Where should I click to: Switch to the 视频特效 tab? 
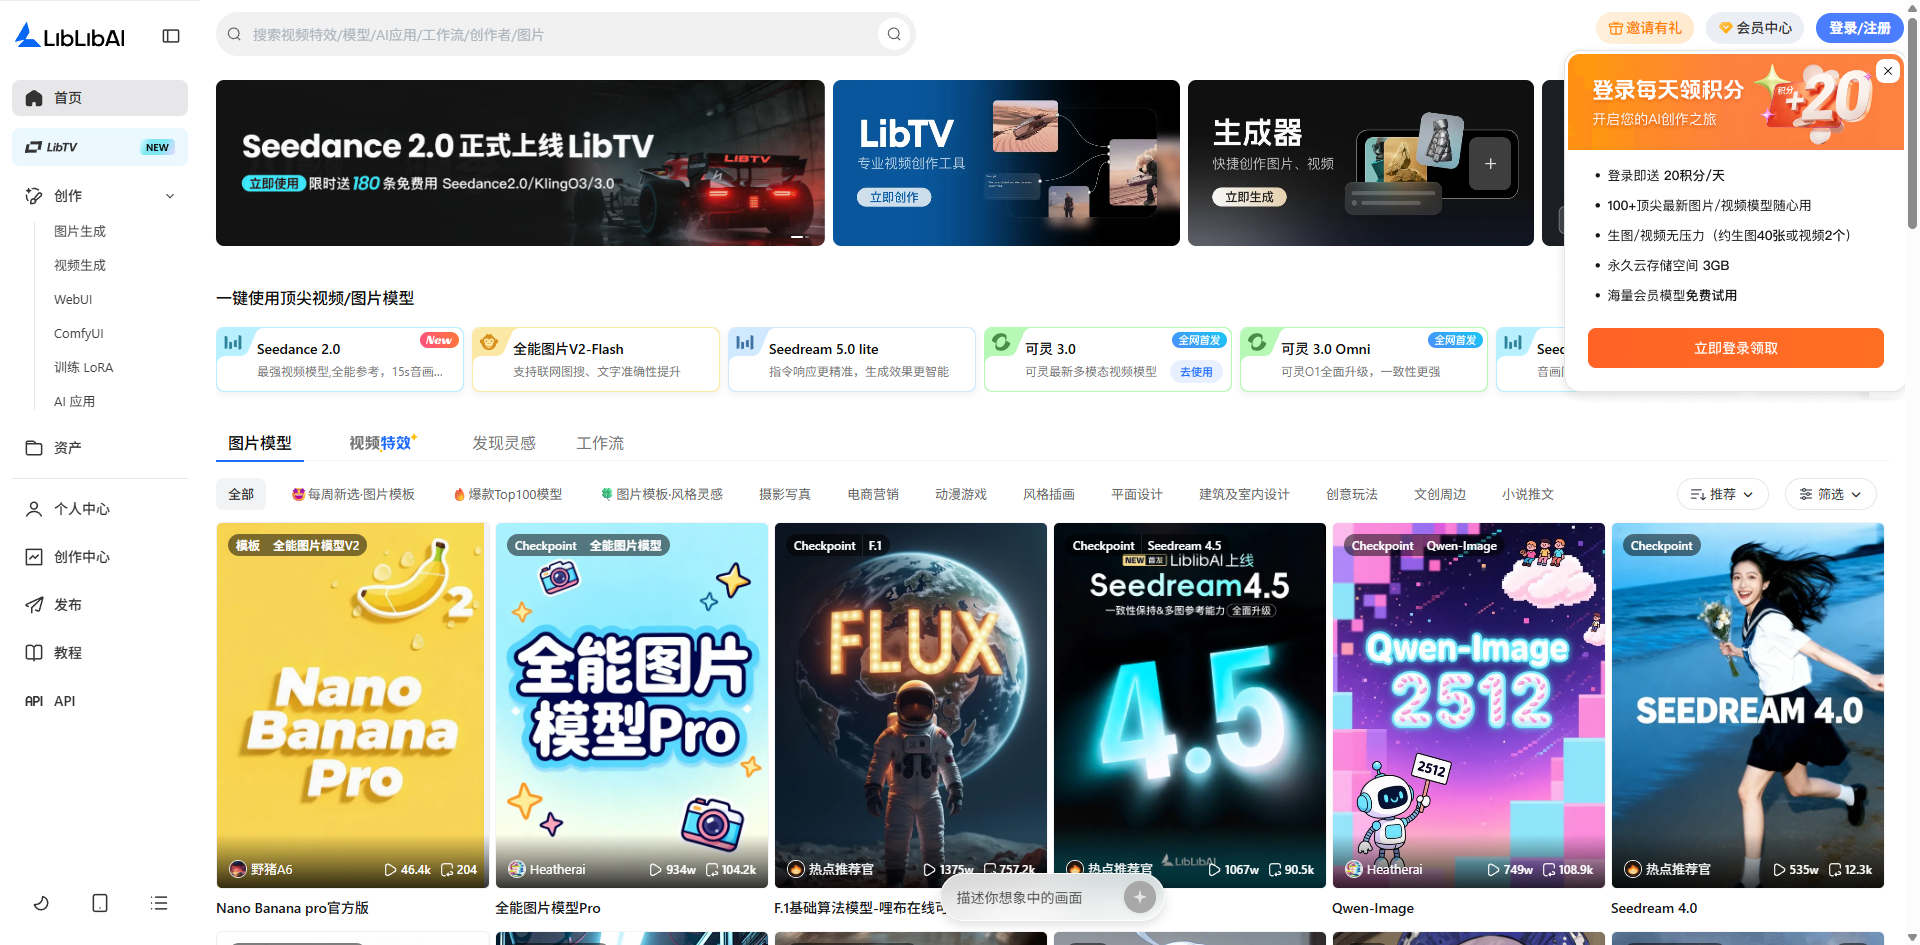click(380, 443)
